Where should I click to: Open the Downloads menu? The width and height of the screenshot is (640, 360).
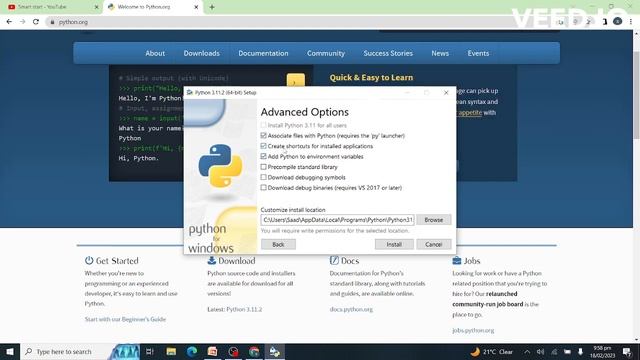202,53
